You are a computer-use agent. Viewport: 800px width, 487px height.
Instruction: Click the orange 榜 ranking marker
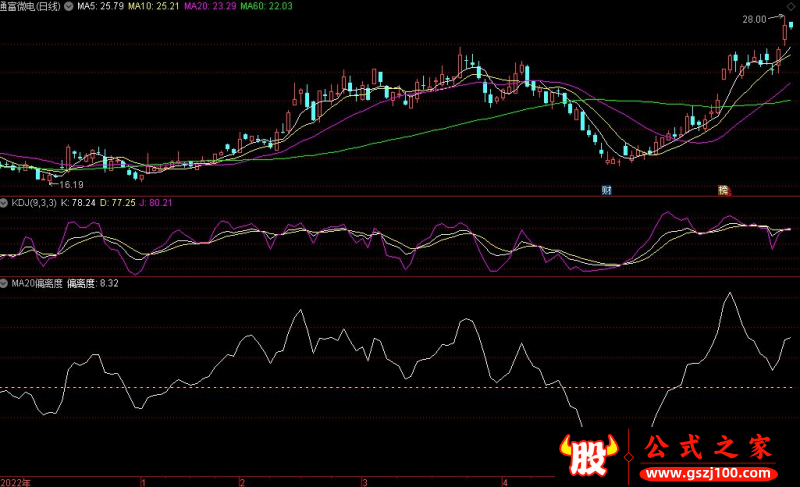tap(723, 190)
